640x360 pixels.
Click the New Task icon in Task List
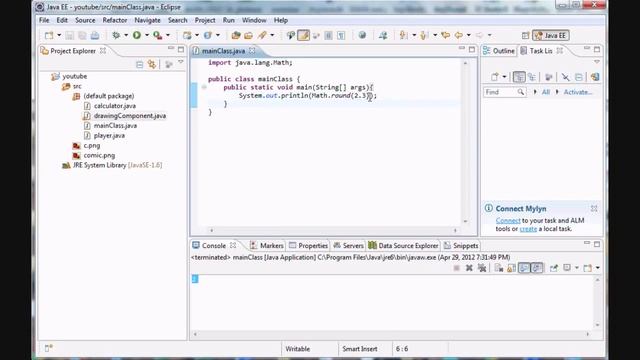495,77
